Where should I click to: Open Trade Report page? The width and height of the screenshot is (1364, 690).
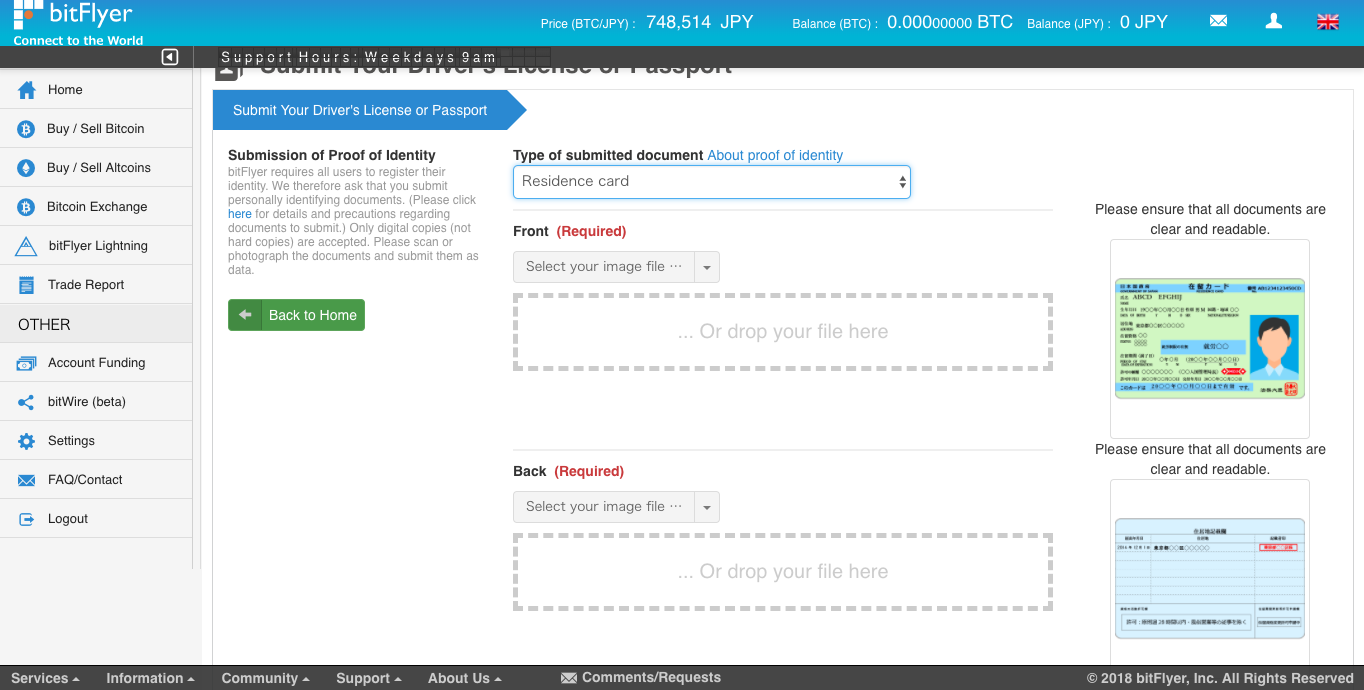96,285
